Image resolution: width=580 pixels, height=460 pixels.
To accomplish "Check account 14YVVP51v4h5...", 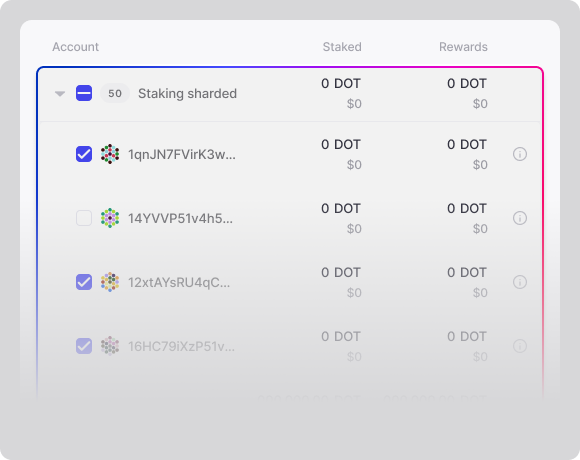I will [84, 218].
